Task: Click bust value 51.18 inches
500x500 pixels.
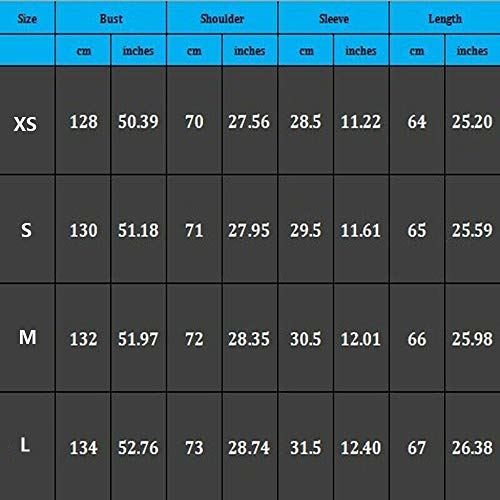Action: [138, 230]
